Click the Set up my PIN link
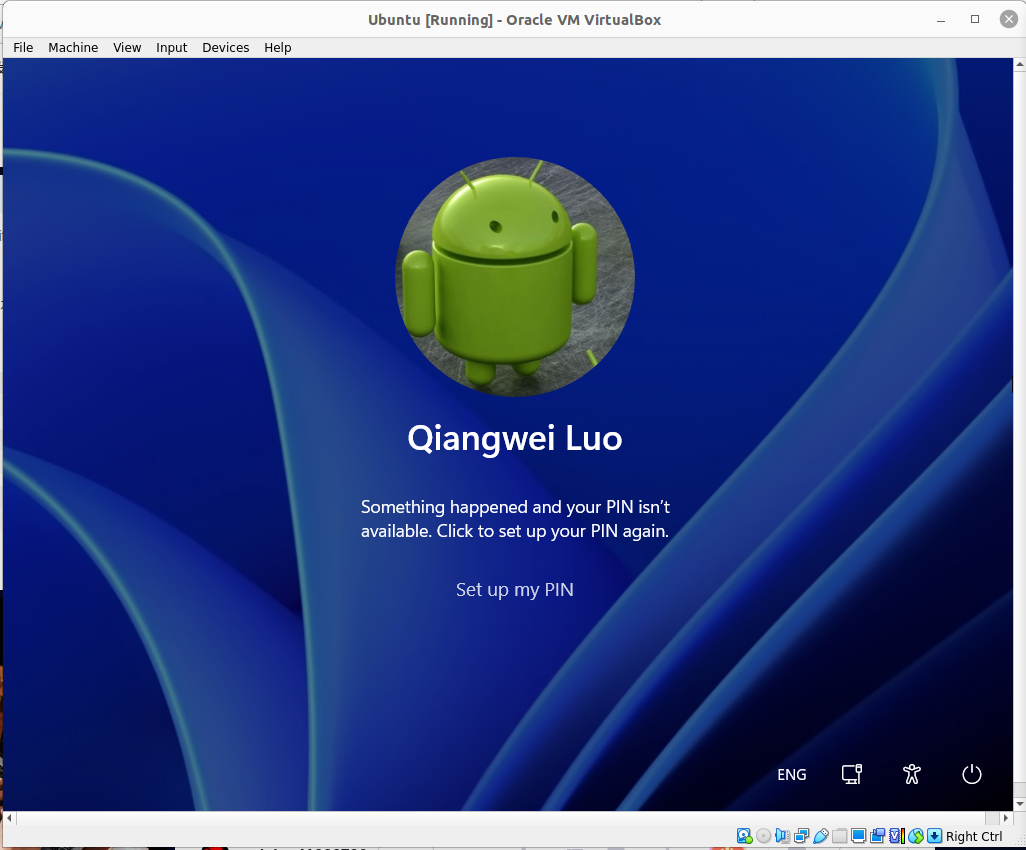This screenshot has width=1026, height=850. (x=514, y=590)
